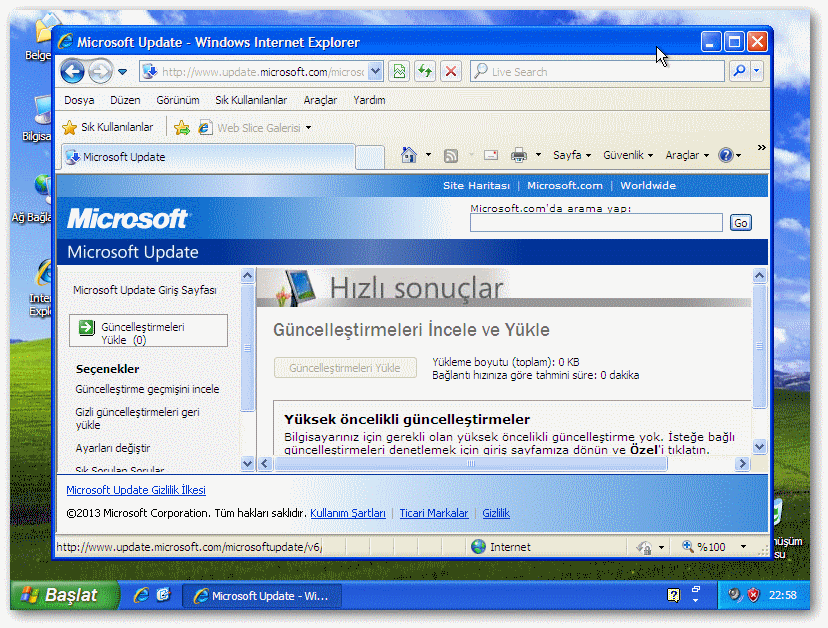Open the Worldwide link
The image size is (828, 628).
(648, 185)
